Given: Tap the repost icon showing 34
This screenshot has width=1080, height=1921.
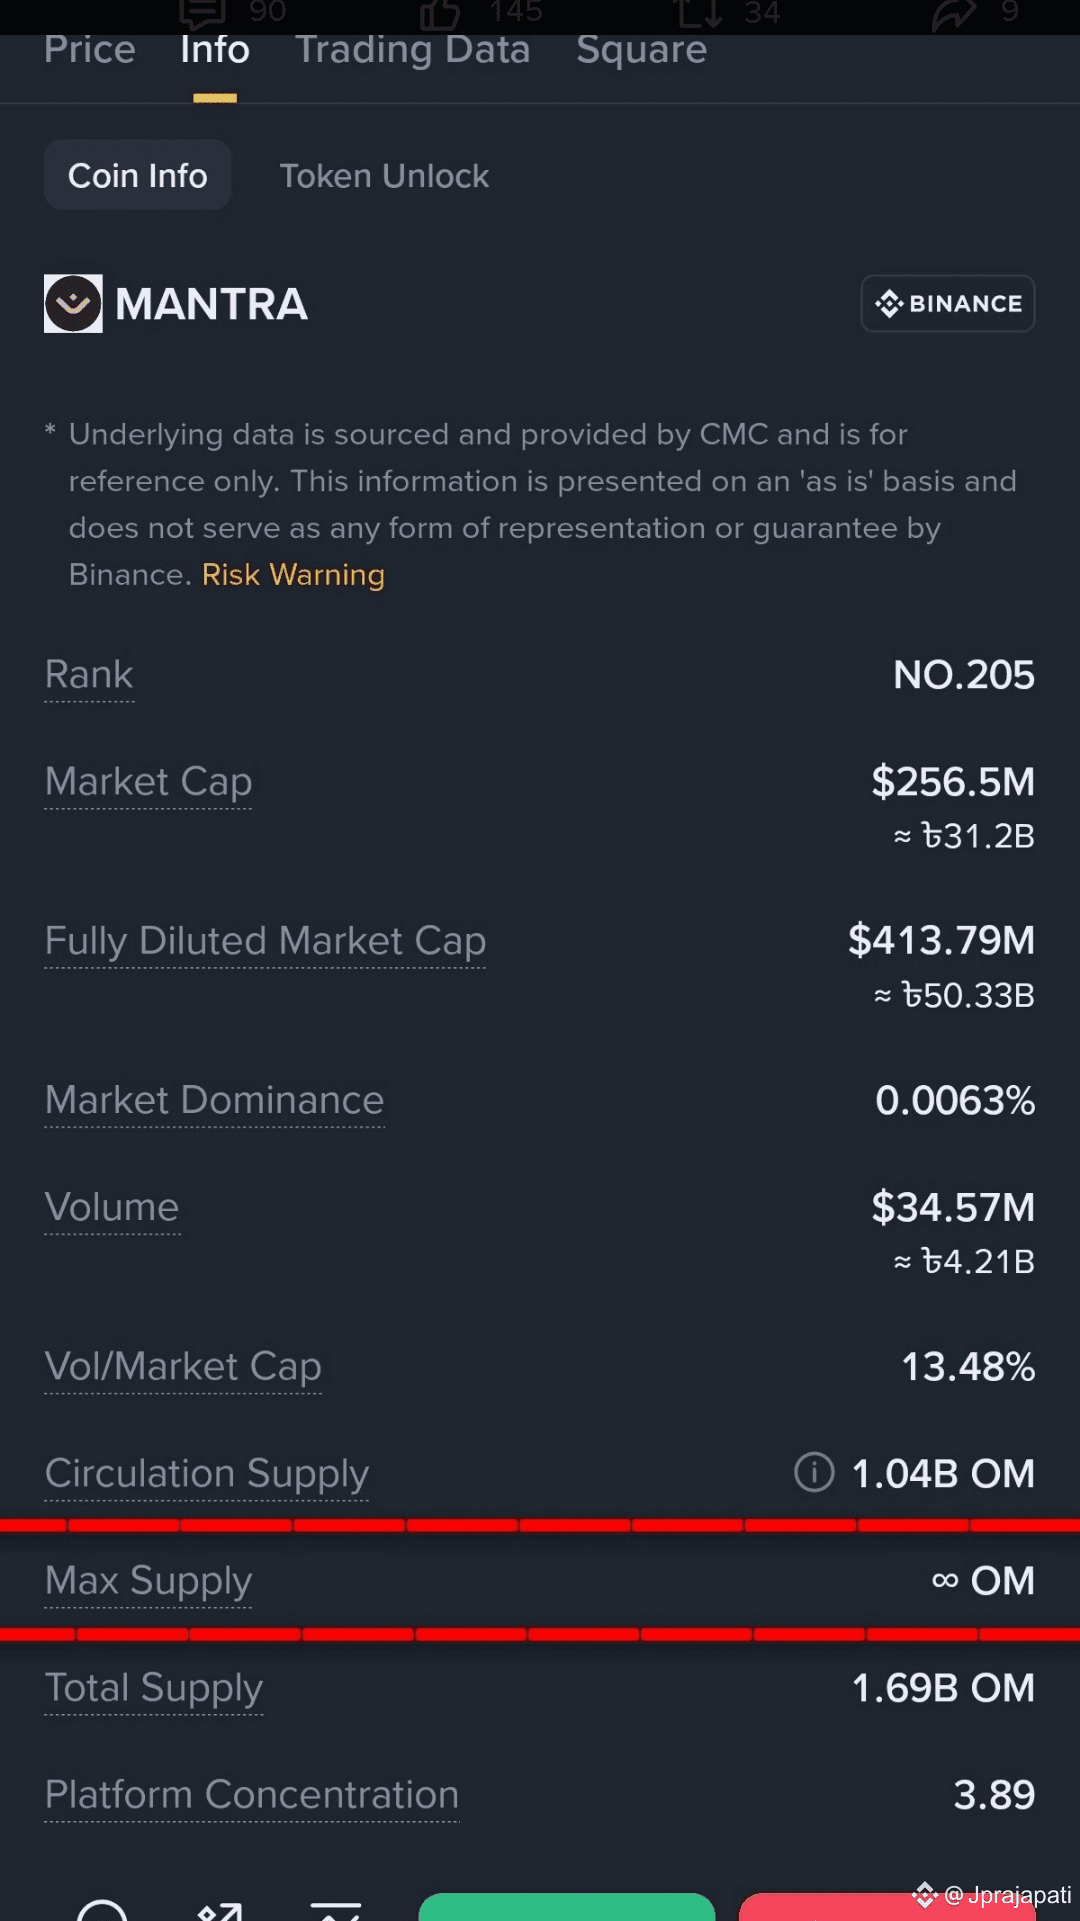Looking at the screenshot, I should (x=698, y=13).
